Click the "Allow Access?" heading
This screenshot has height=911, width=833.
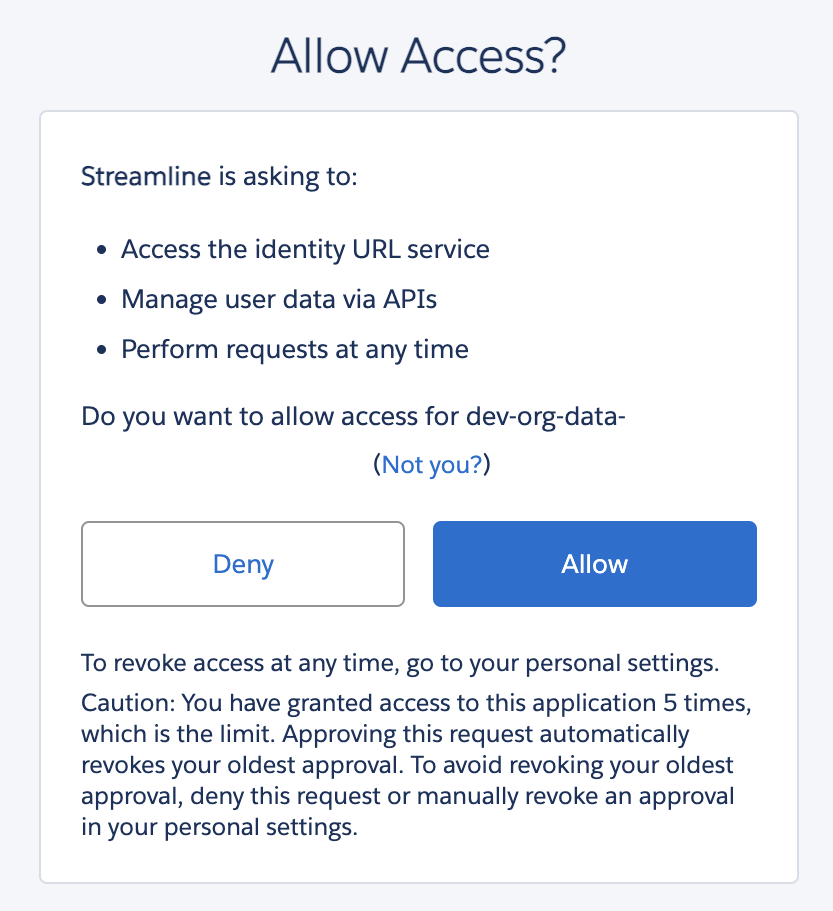[x=418, y=57]
